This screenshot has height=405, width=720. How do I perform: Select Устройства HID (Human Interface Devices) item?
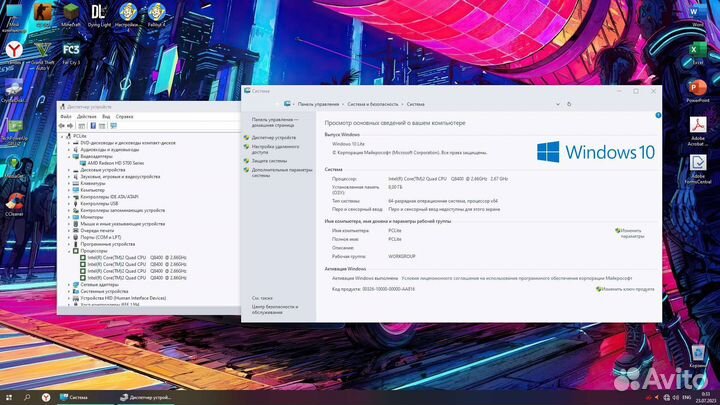point(123,298)
